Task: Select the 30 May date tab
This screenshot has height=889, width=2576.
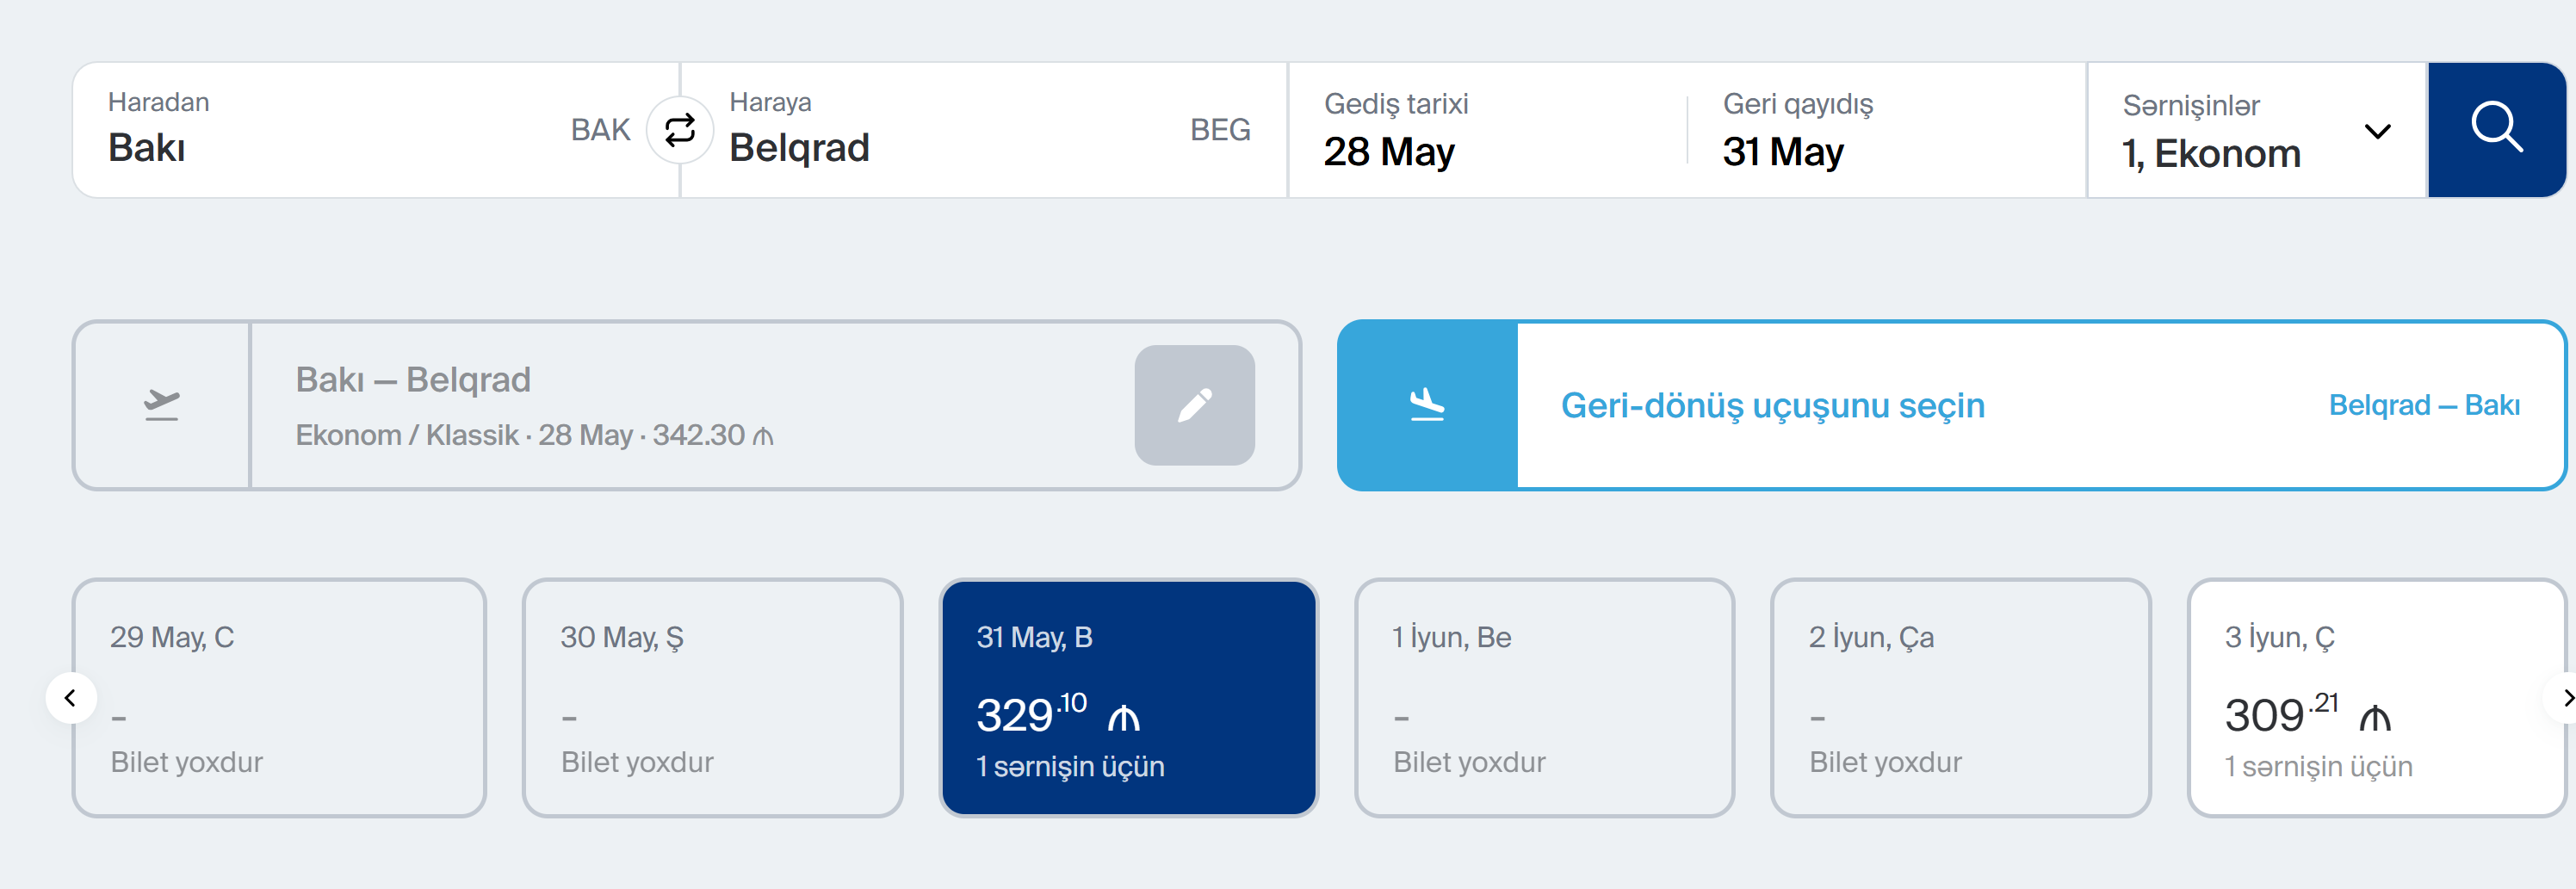Action: pyautogui.click(x=712, y=698)
